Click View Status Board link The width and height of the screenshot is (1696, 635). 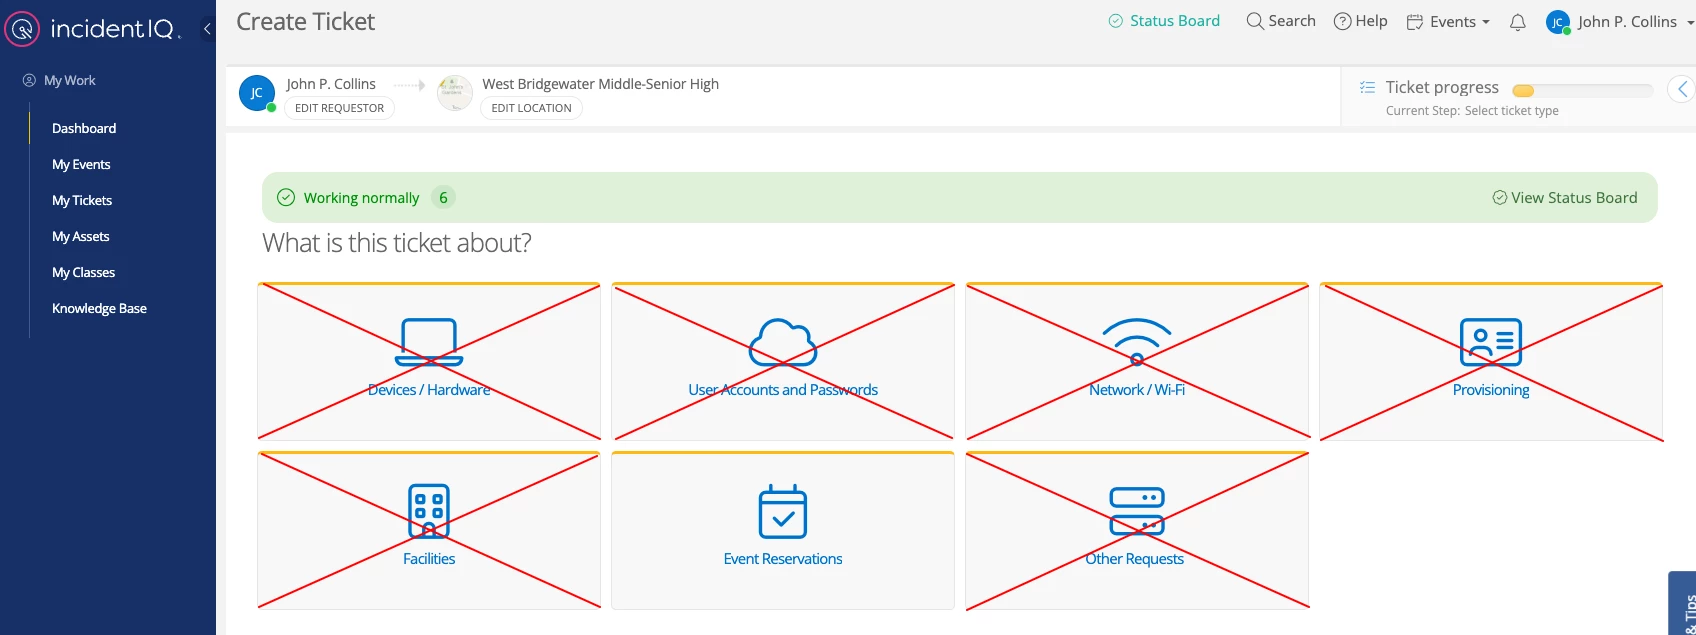[x=1565, y=198]
